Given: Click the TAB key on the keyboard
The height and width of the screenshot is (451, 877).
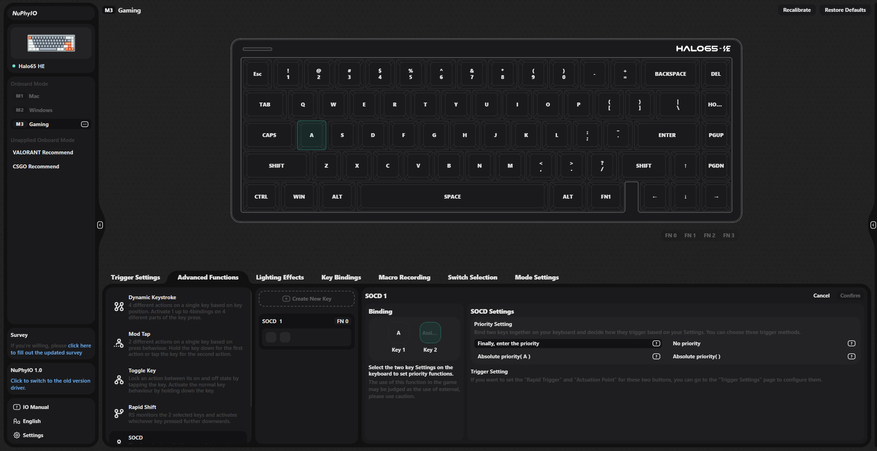Looking at the screenshot, I should click(265, 105).
